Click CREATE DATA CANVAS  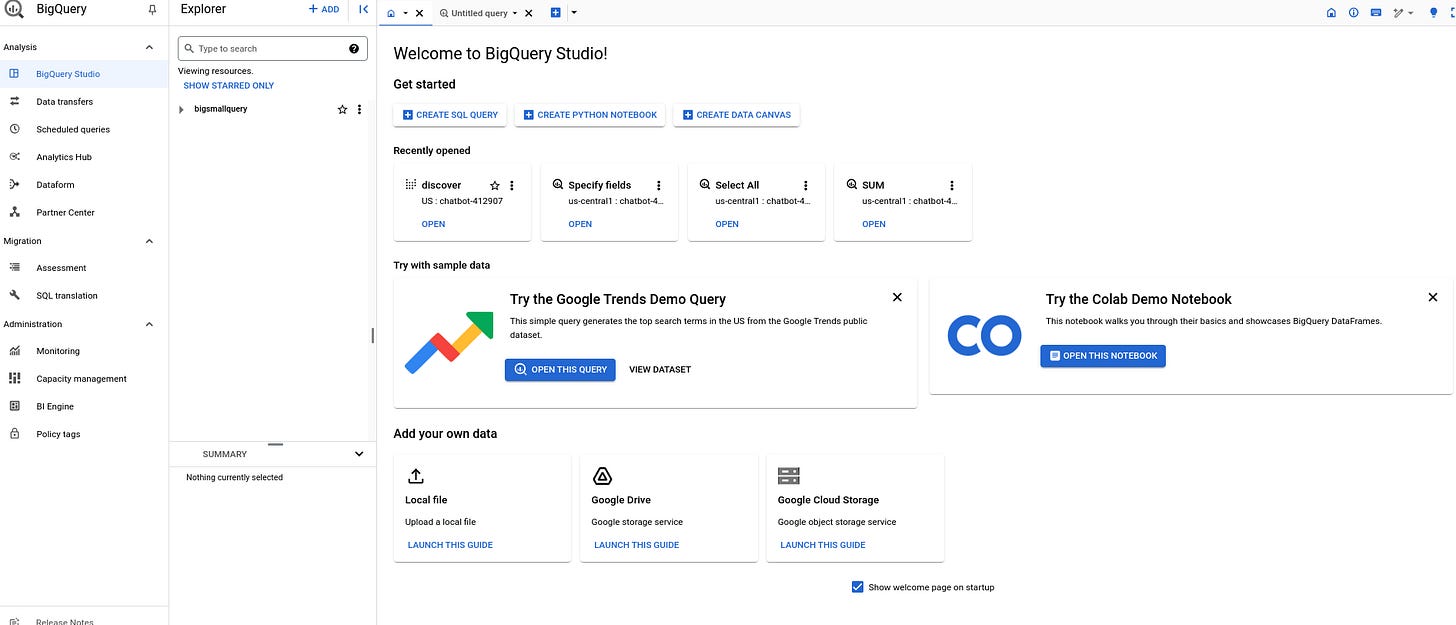coord(737,115)
